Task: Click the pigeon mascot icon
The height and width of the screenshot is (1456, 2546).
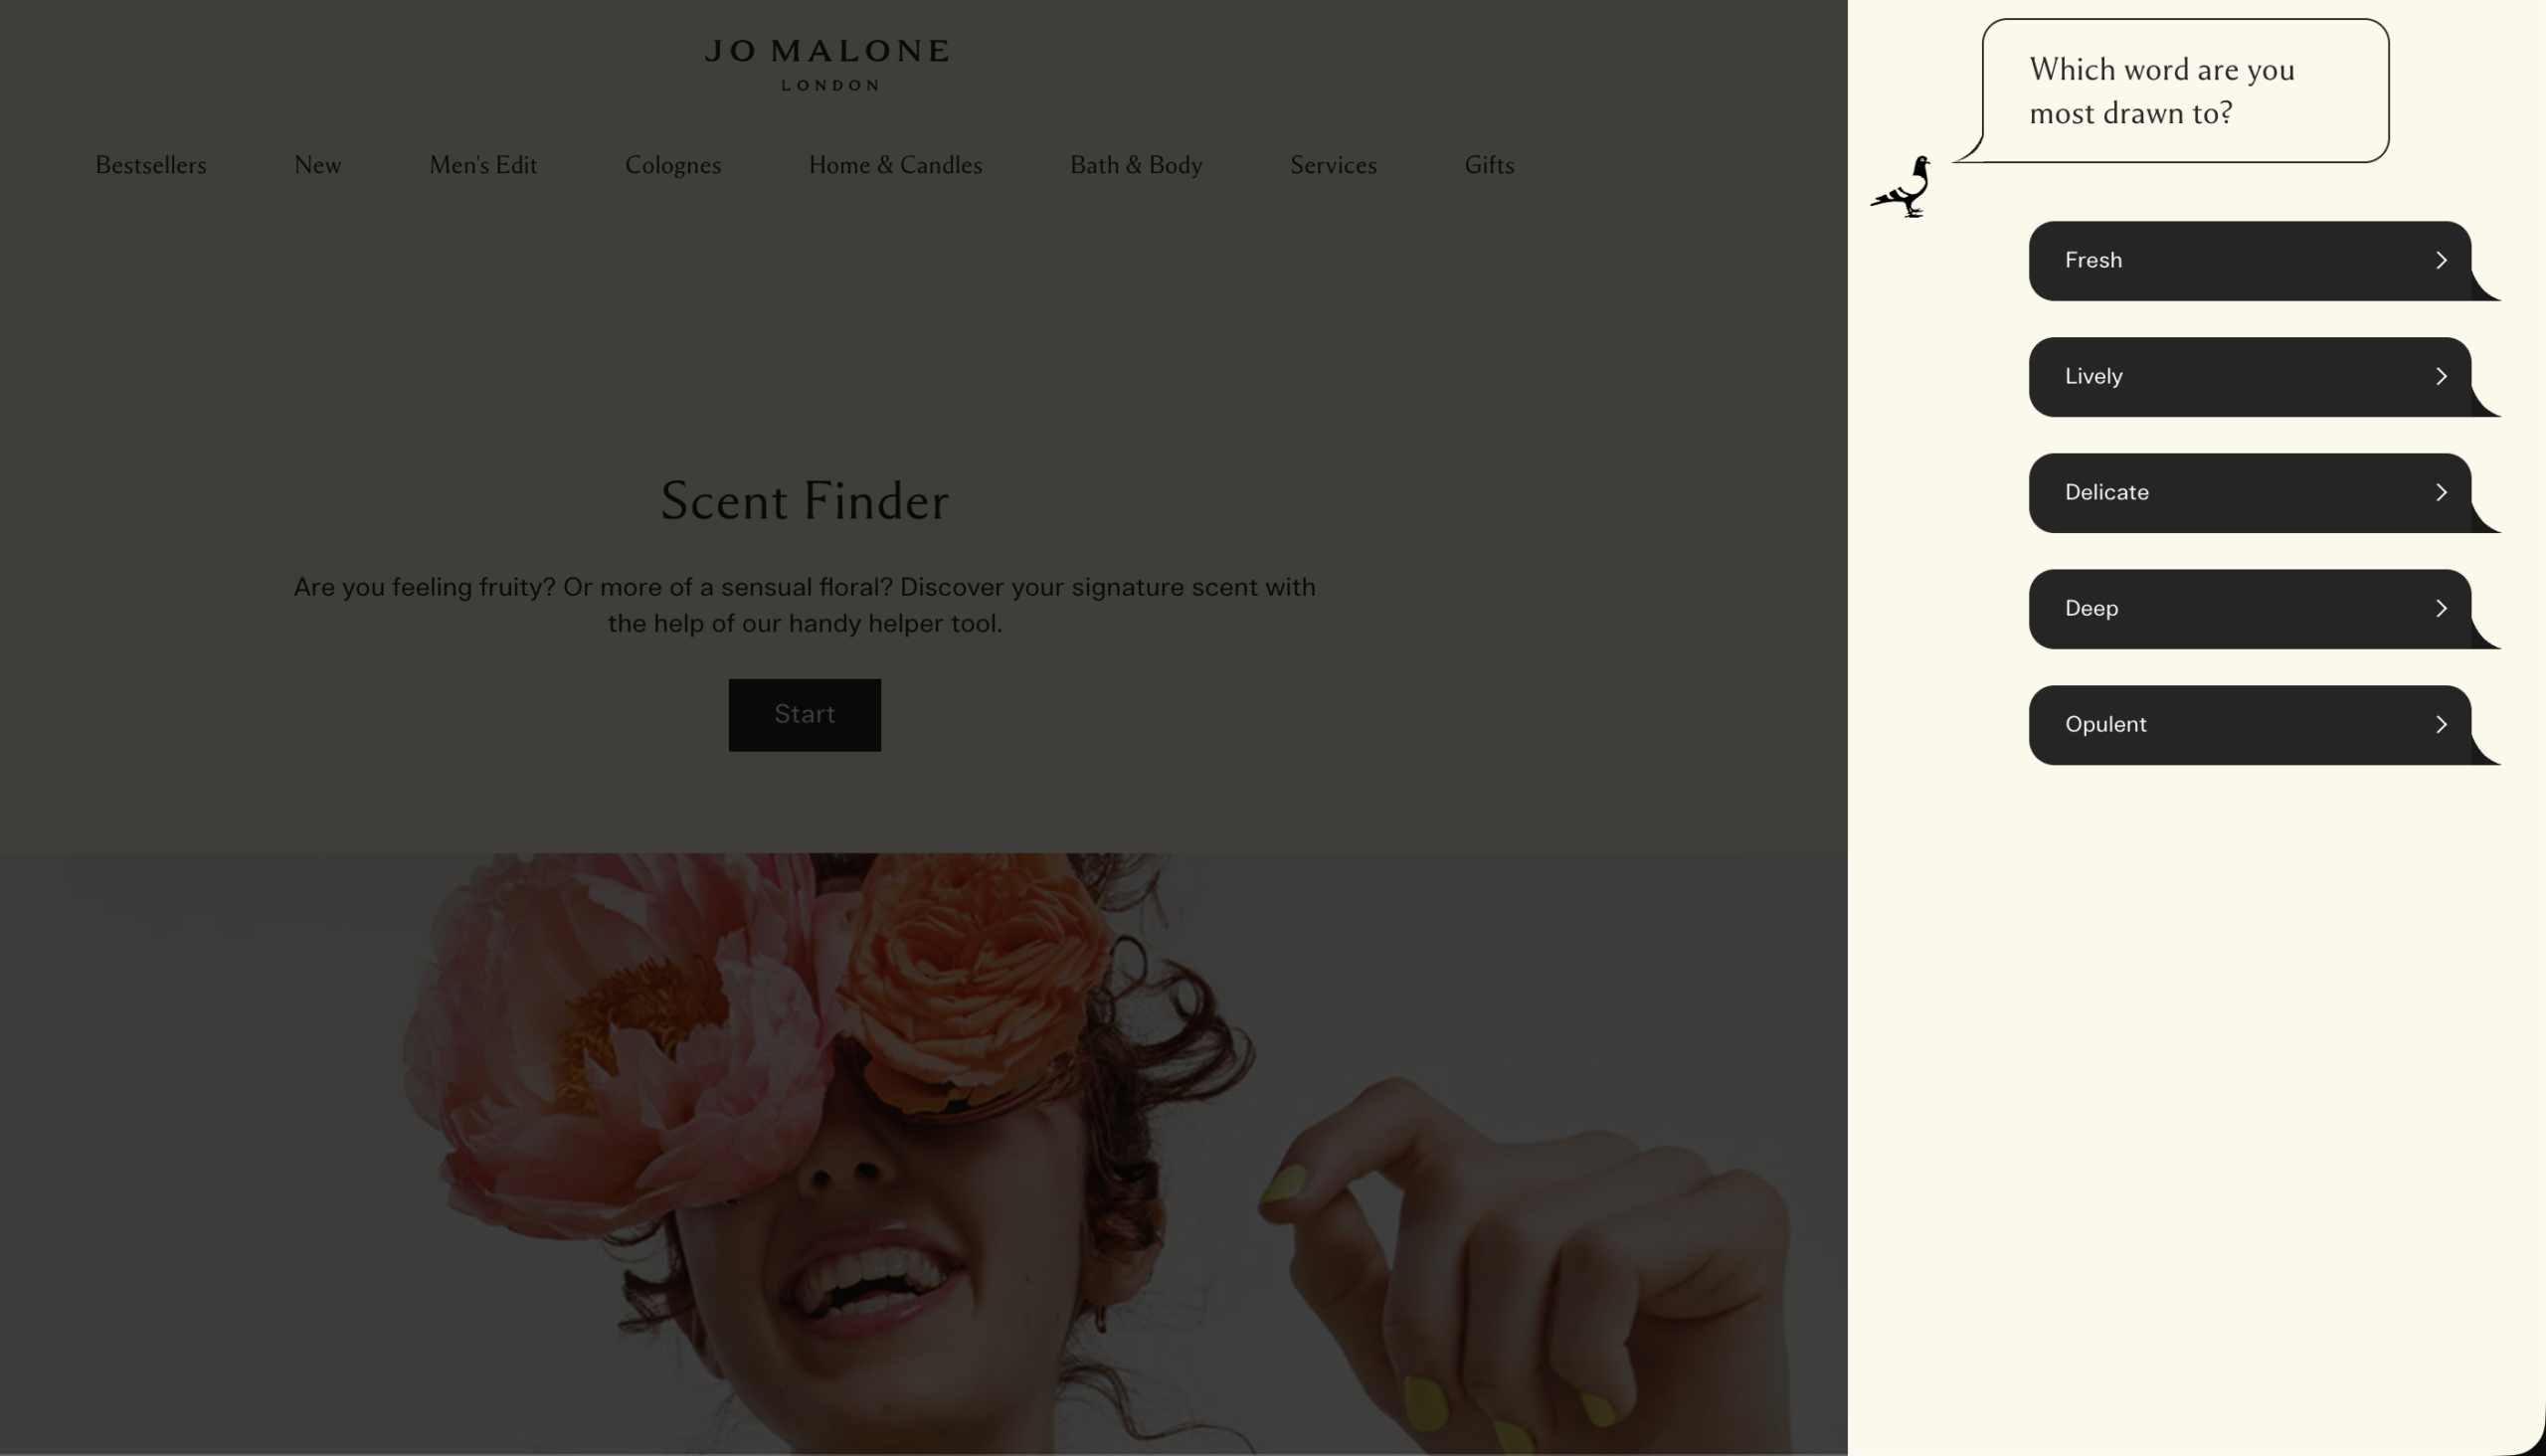Action: (x=1901, y=187)
